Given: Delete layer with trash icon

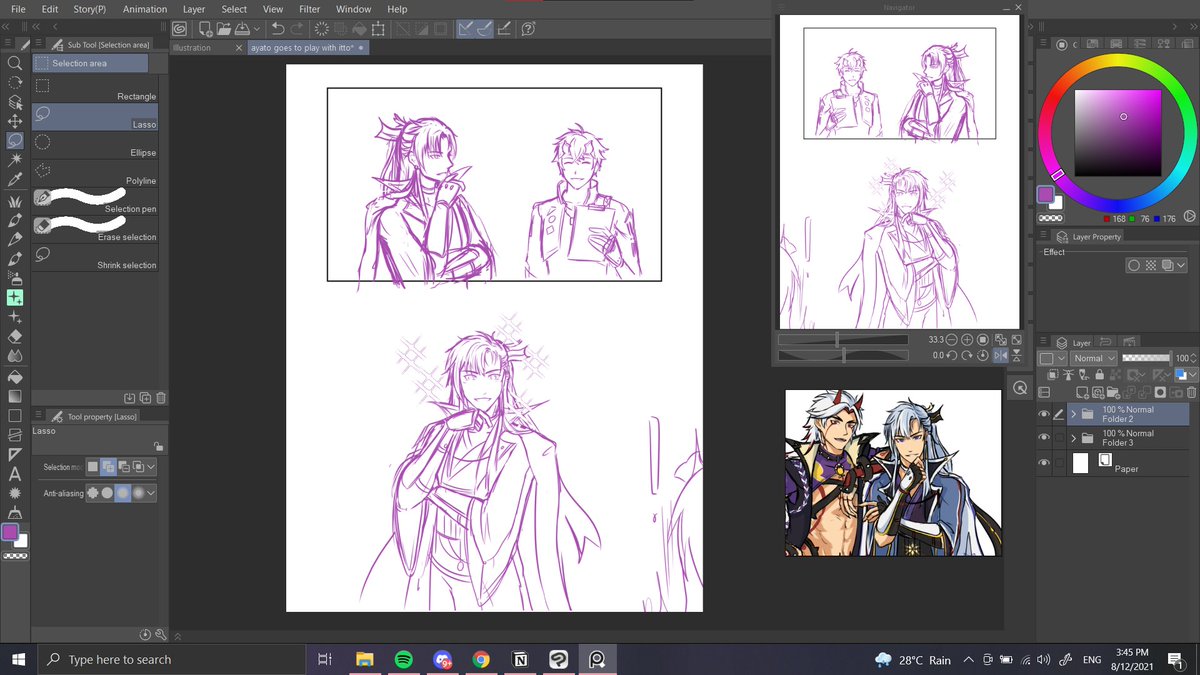Looking at the screenshot, I should coord(1191,392).
